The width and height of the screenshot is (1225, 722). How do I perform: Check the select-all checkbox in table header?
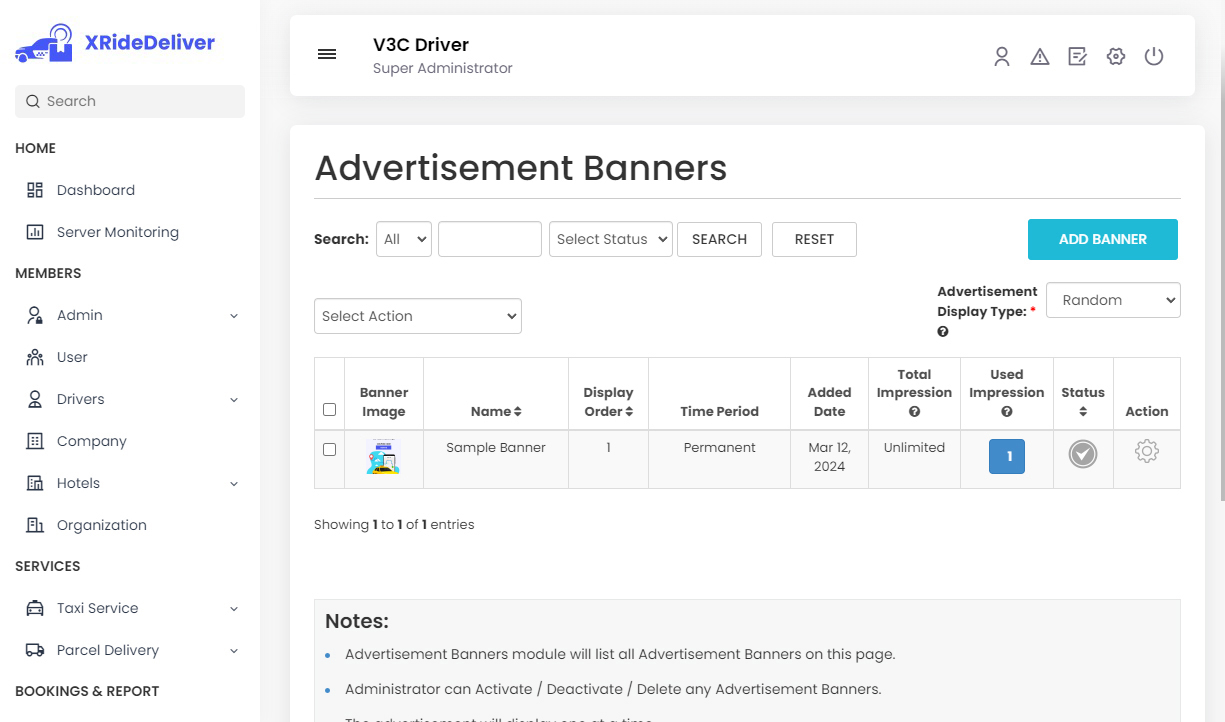[329, 409]
